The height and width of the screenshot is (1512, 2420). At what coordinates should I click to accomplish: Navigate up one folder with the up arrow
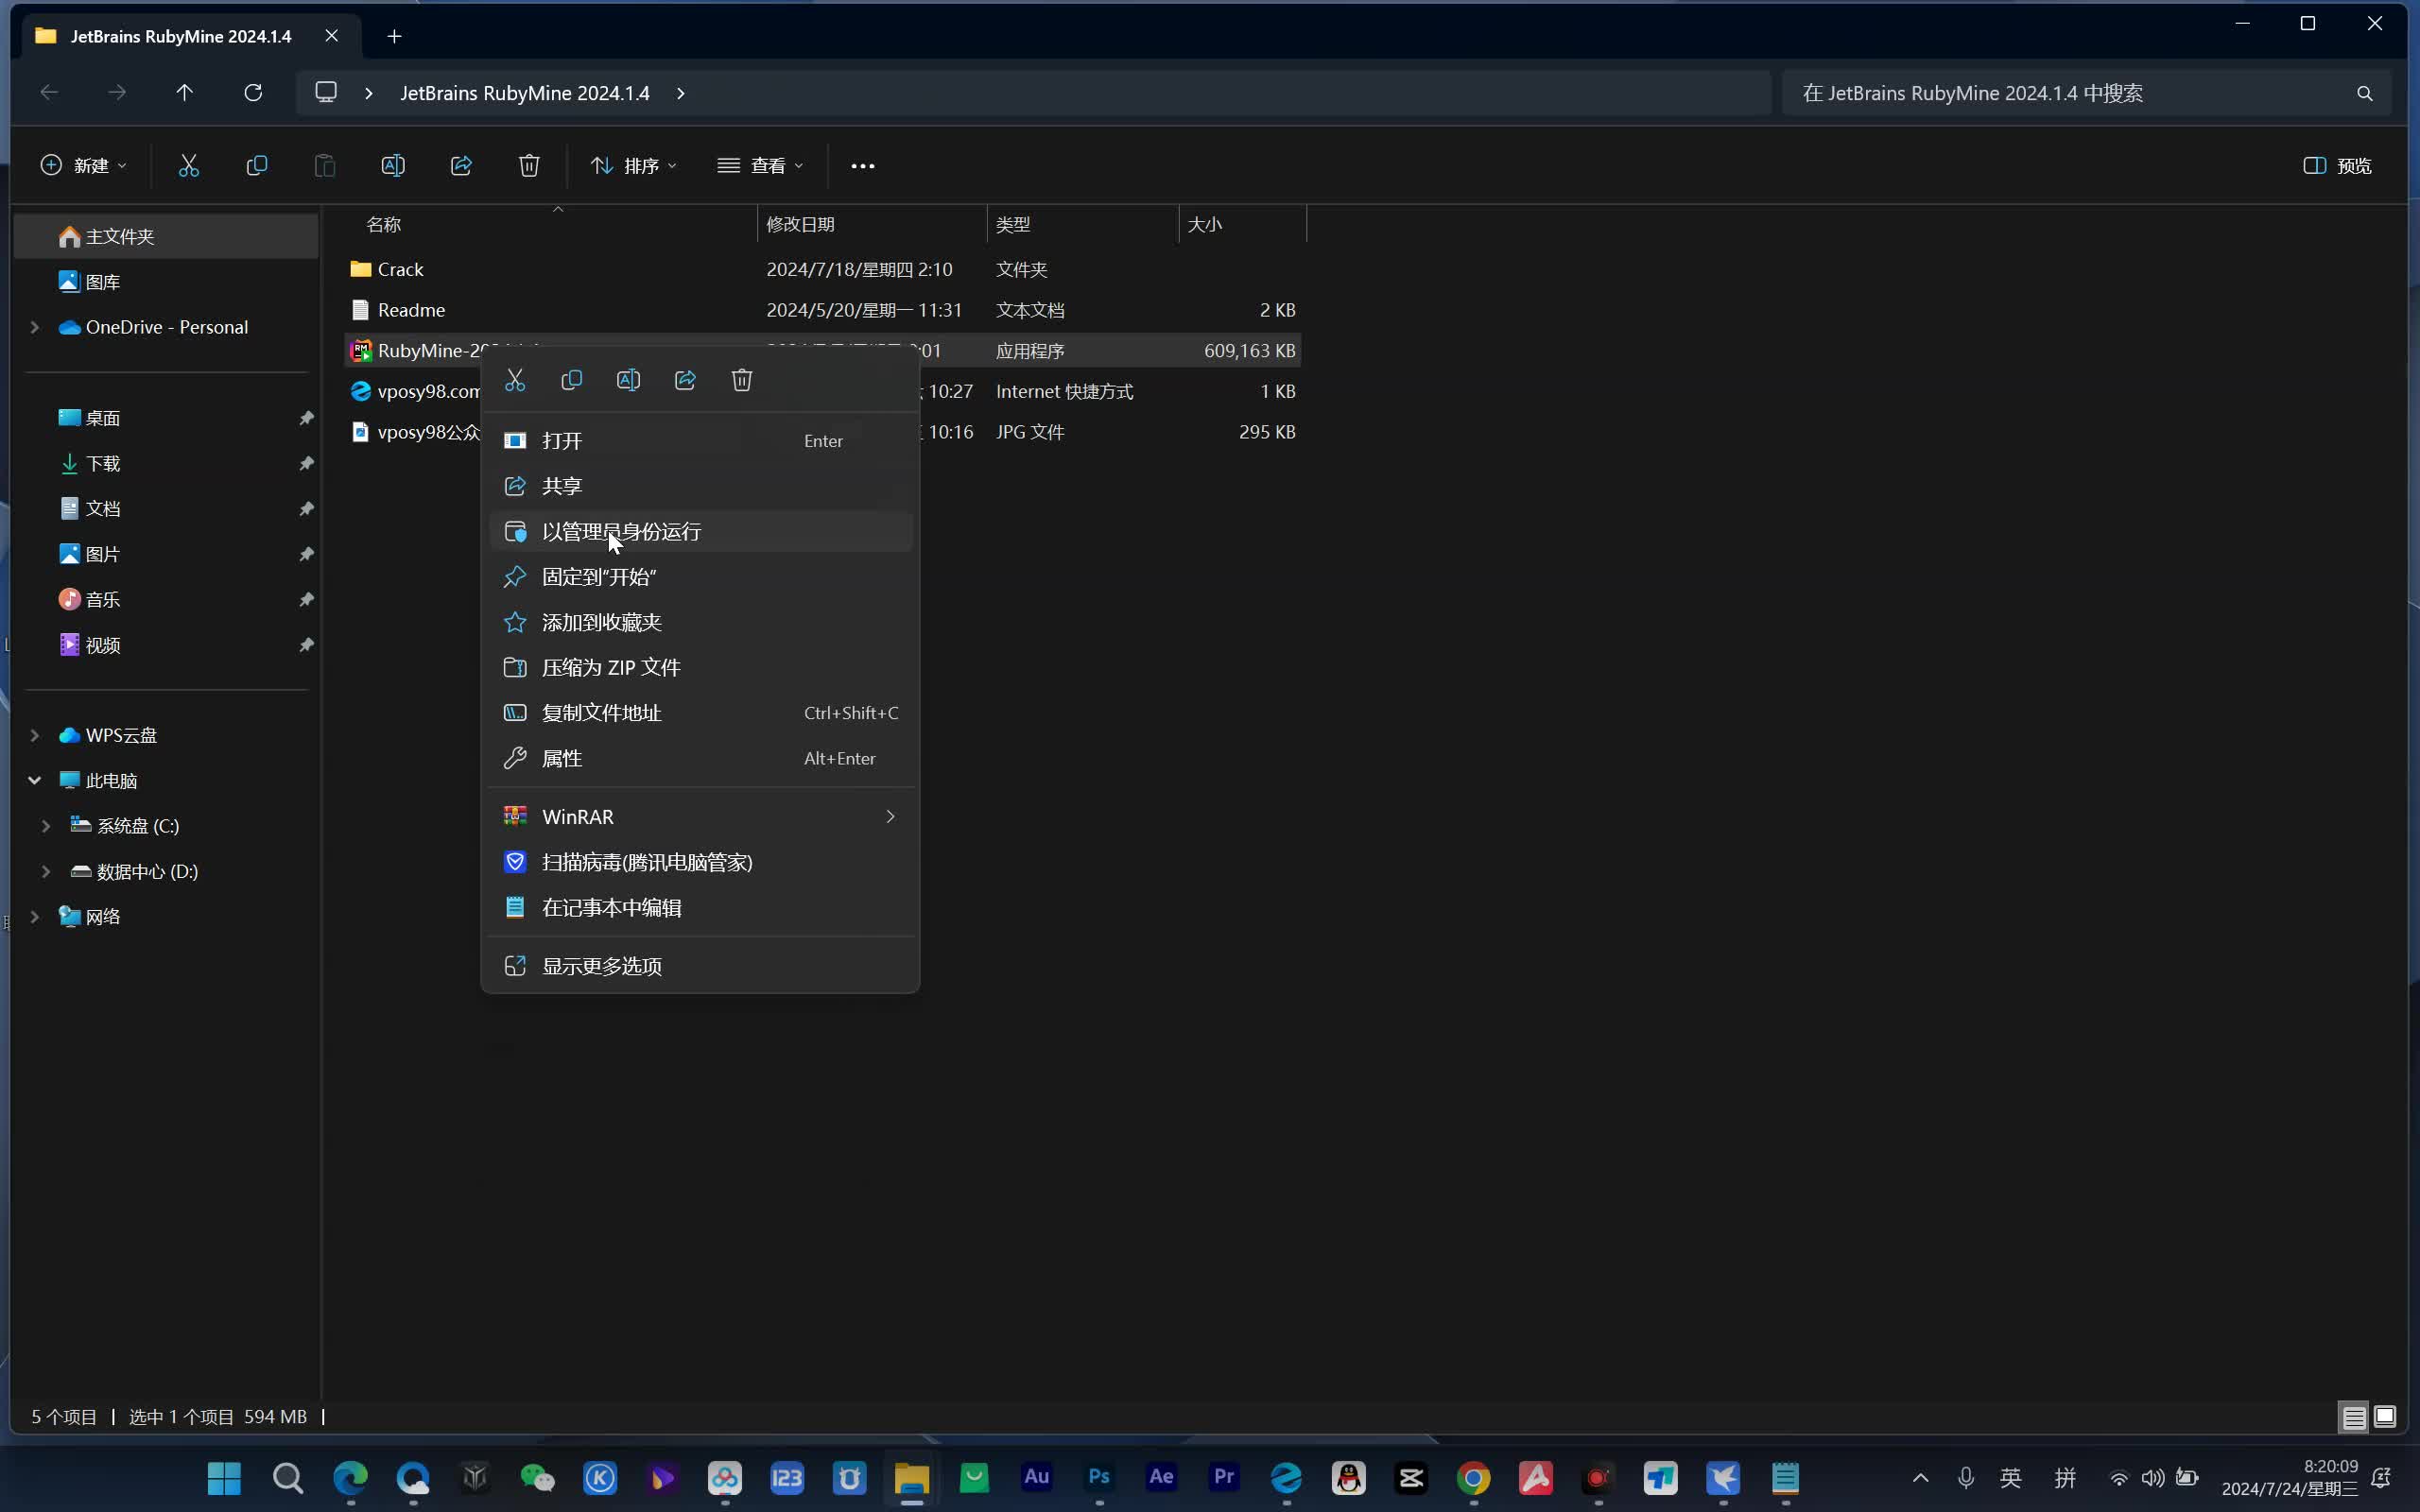click(184, 93)
